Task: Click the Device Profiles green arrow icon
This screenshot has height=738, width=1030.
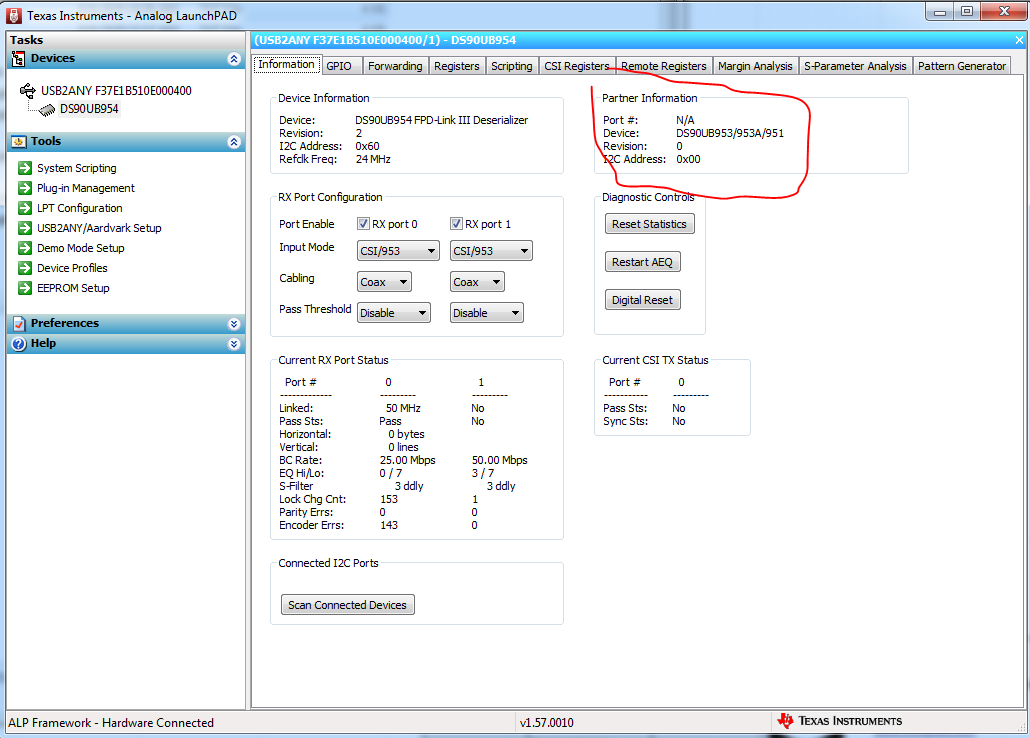Action: coord(25,268)
